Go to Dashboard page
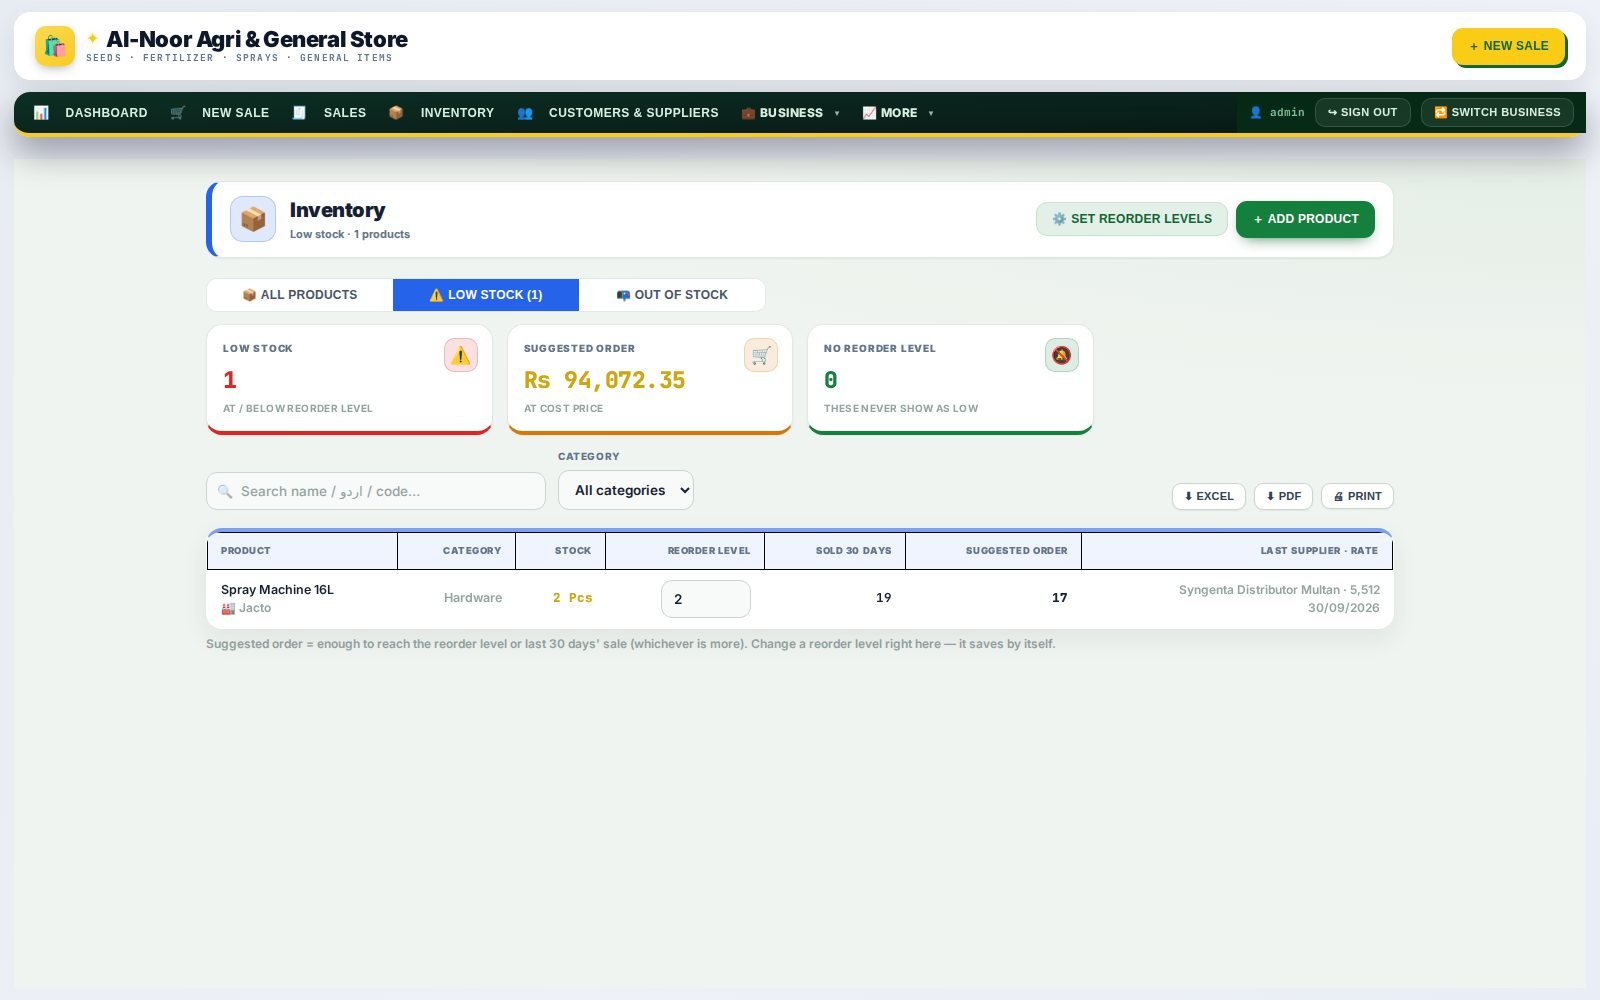This screenshot has height=1000, width=1600. pyautogui.click(x=106, y=113)
